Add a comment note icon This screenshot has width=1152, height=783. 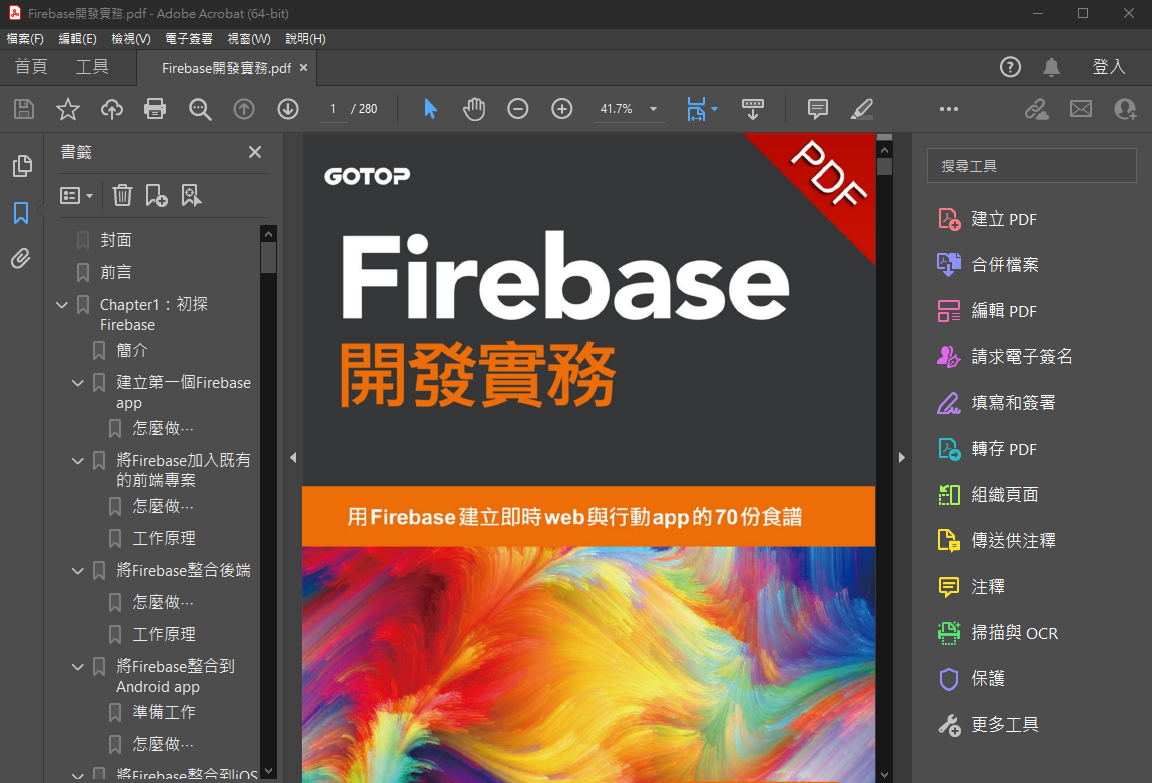pyautogui.click(x=818, y=109)
